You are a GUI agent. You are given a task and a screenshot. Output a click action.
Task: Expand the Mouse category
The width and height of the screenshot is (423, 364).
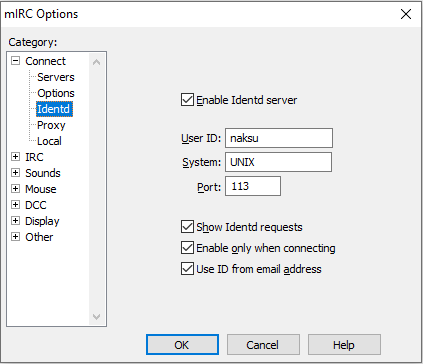tap(15, 189)
